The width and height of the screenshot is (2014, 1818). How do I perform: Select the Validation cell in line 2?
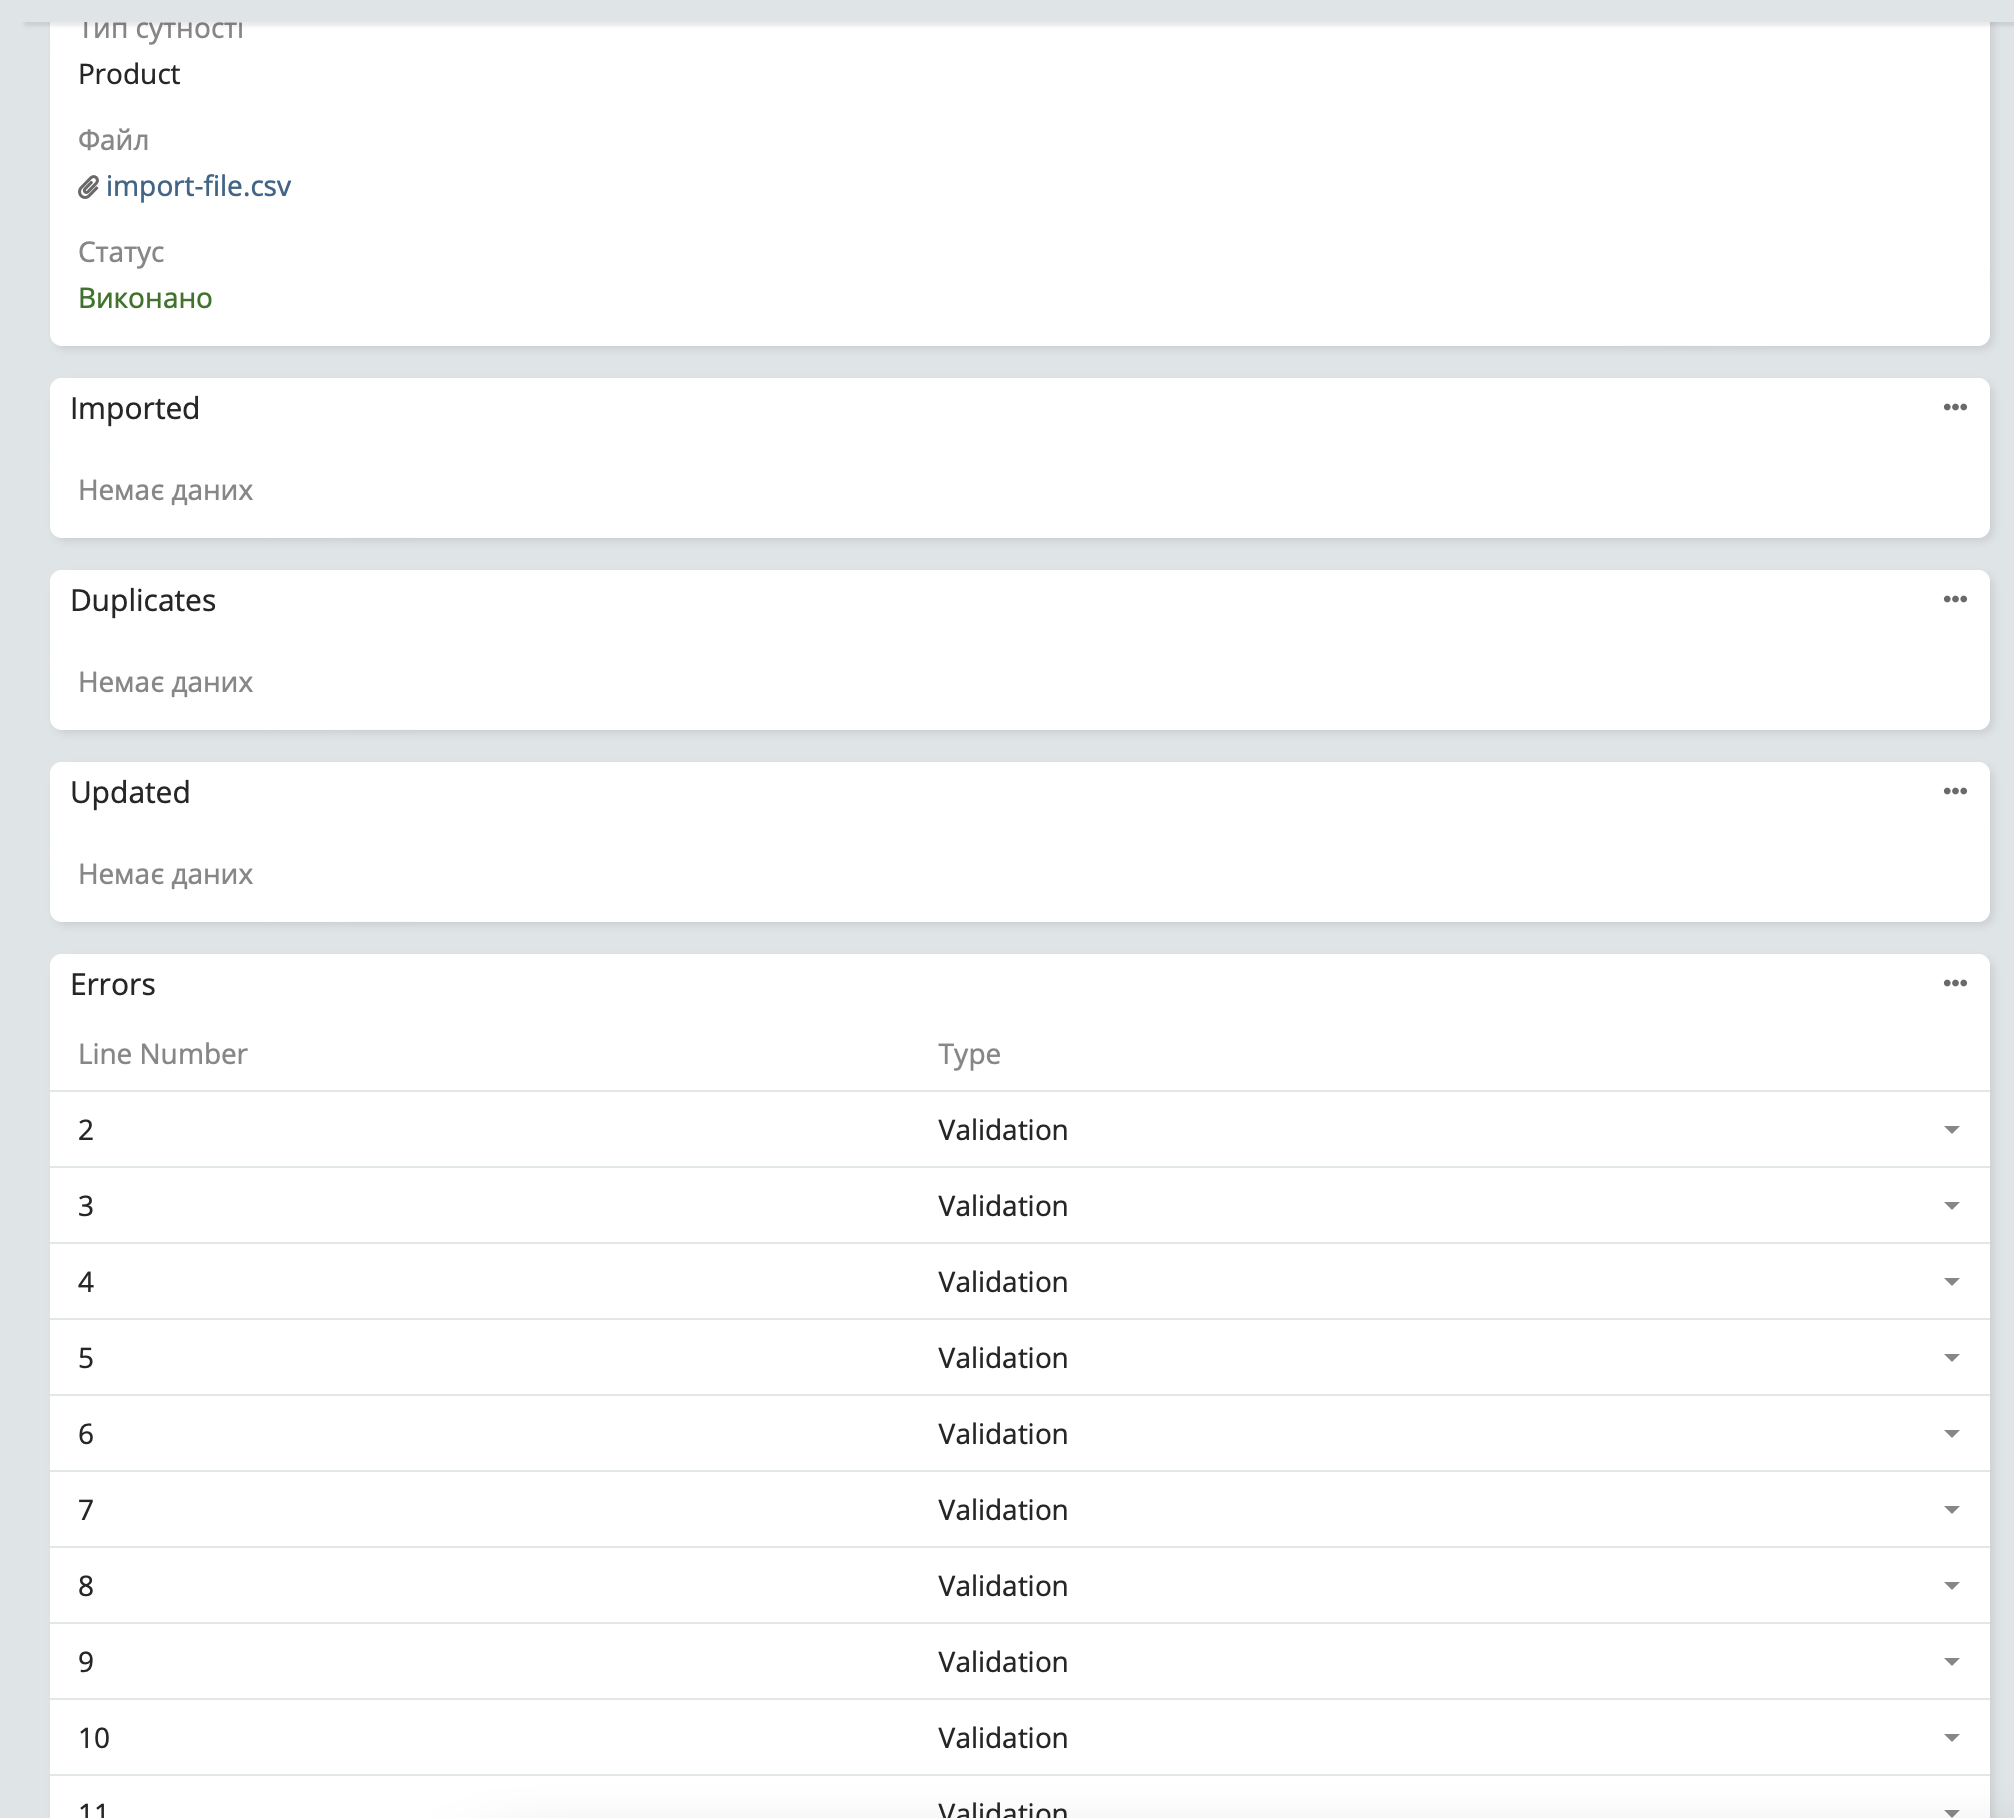(x=1002, y=1130)
